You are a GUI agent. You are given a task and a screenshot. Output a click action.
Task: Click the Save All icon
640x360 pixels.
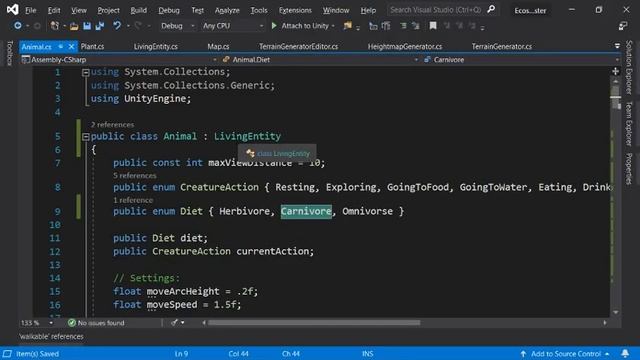tap(100, 26)
